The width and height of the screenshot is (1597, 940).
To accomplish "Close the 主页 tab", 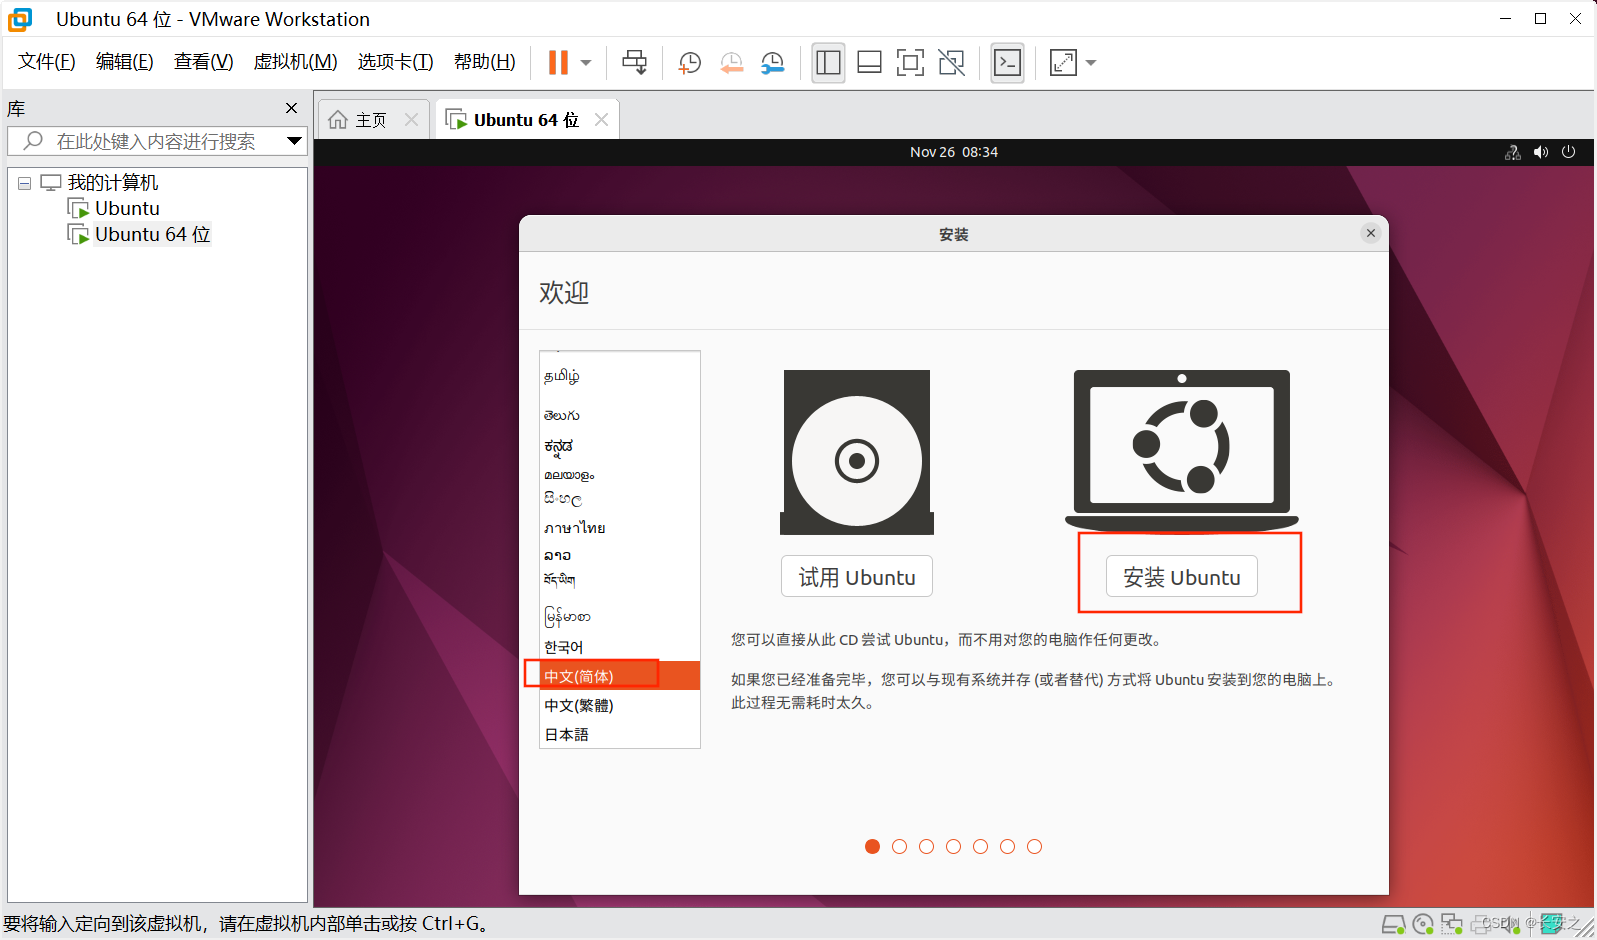I will pyautogui.click(x=411, y=120).
